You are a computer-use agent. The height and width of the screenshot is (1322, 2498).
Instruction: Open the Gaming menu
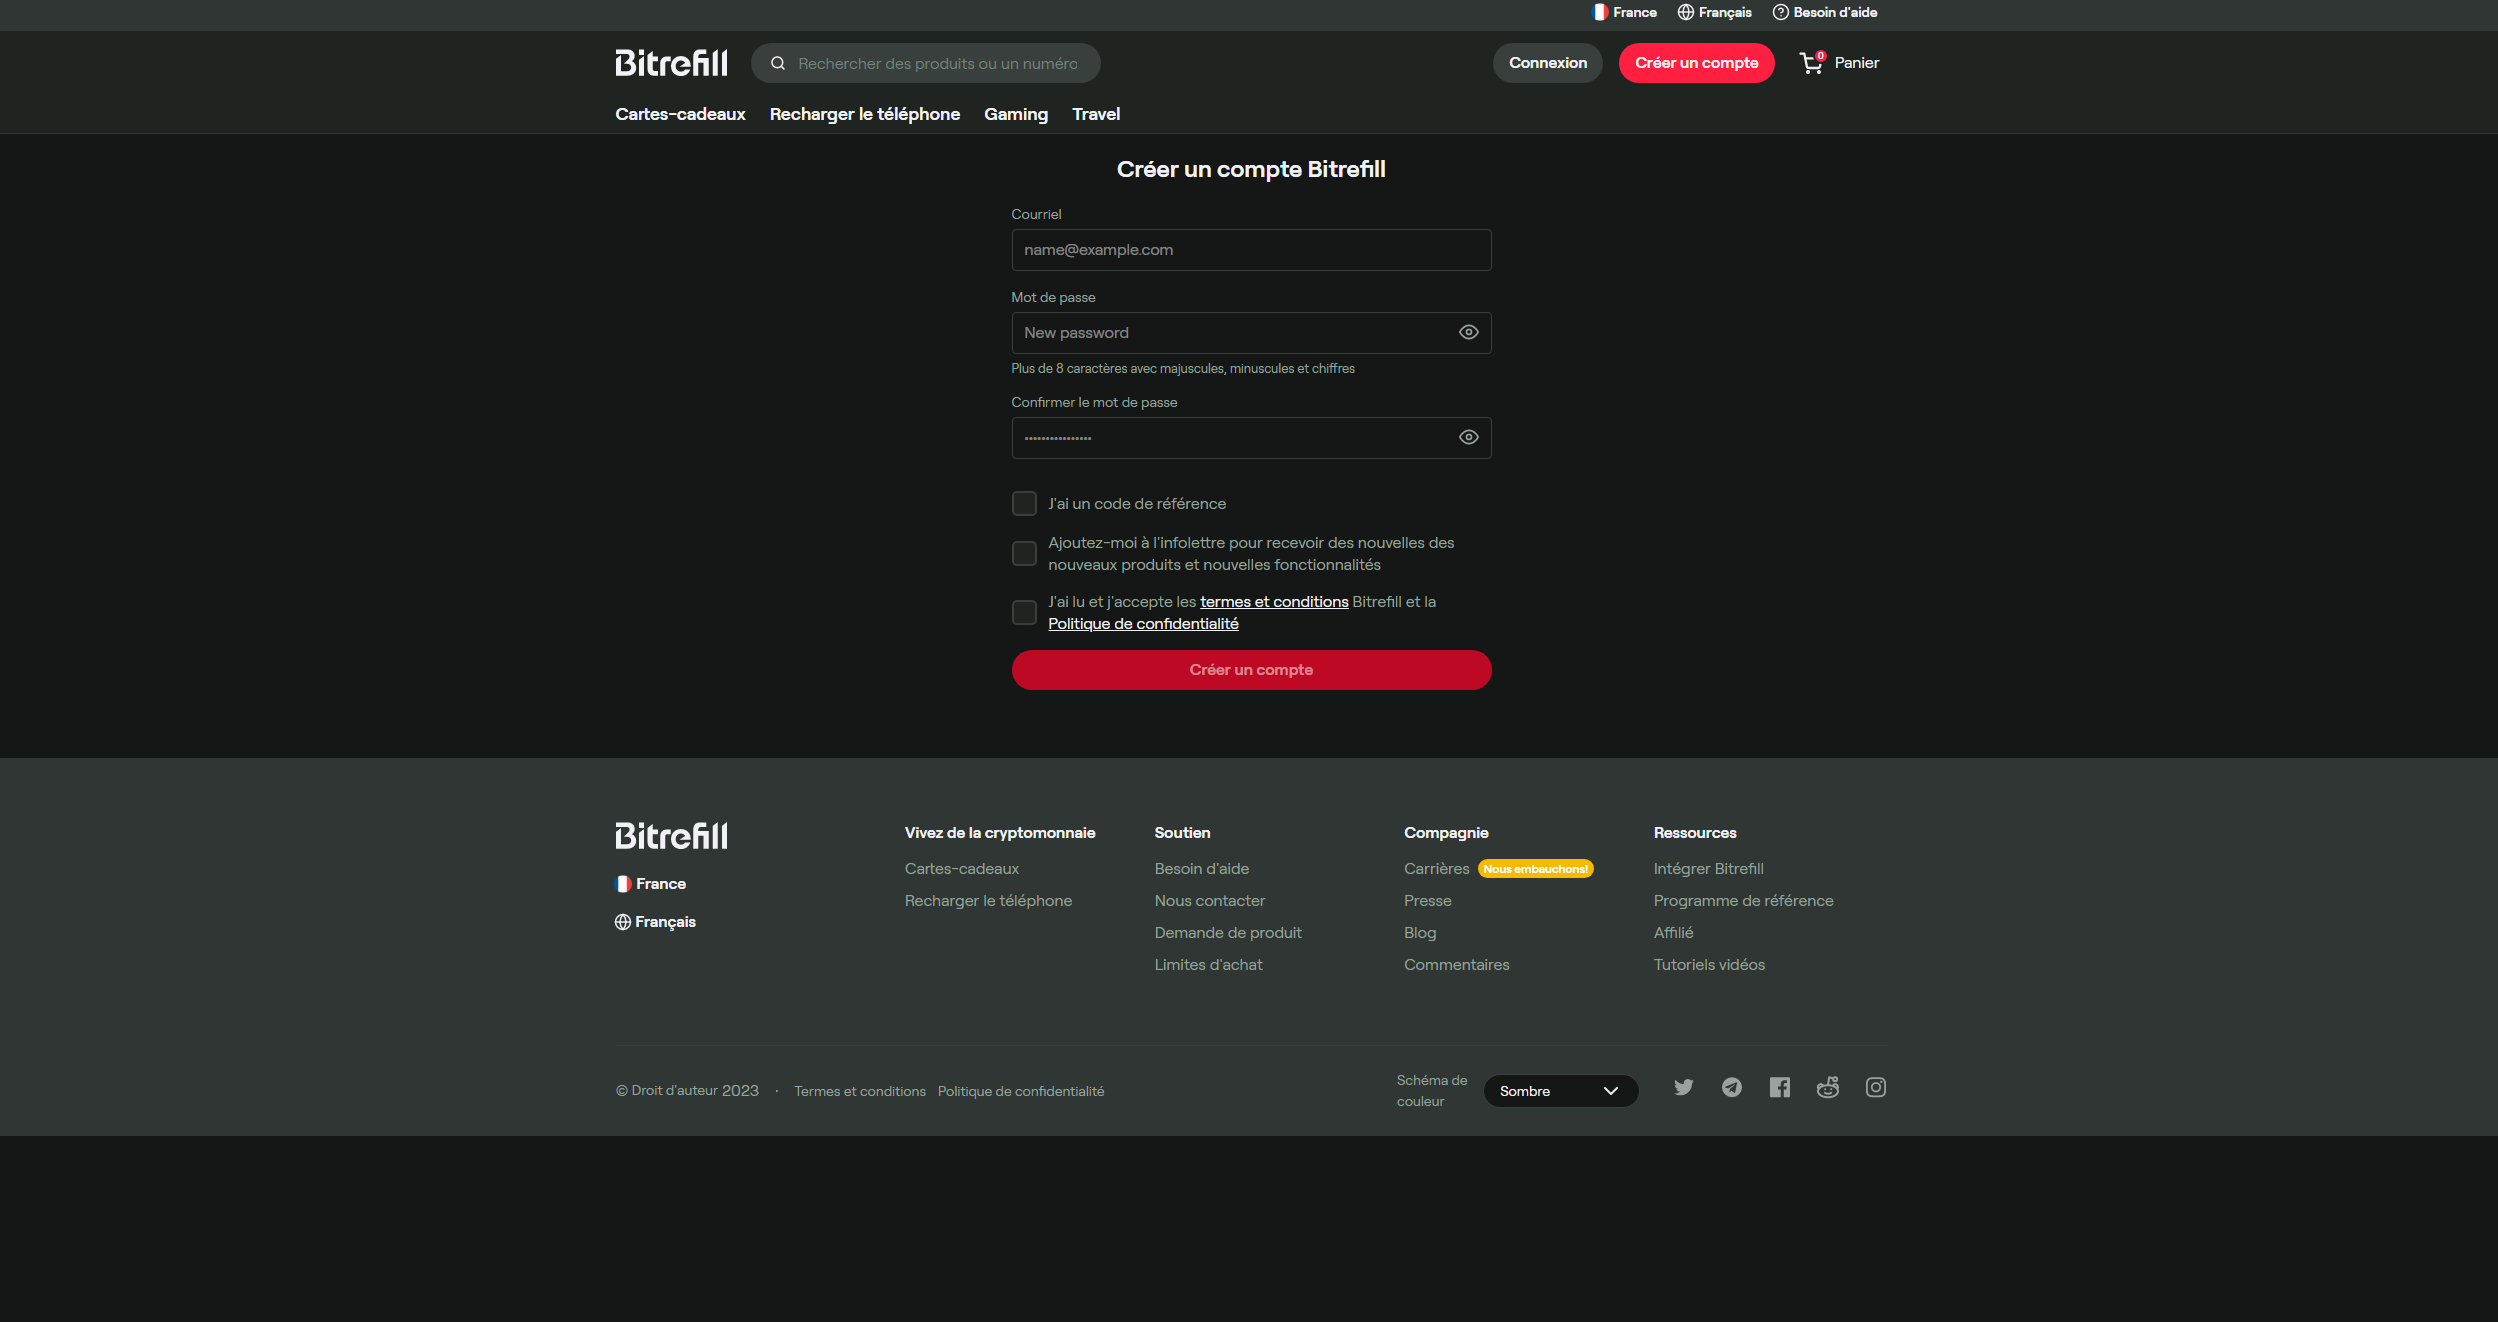pyautogui.click(x=1016, y=114)
